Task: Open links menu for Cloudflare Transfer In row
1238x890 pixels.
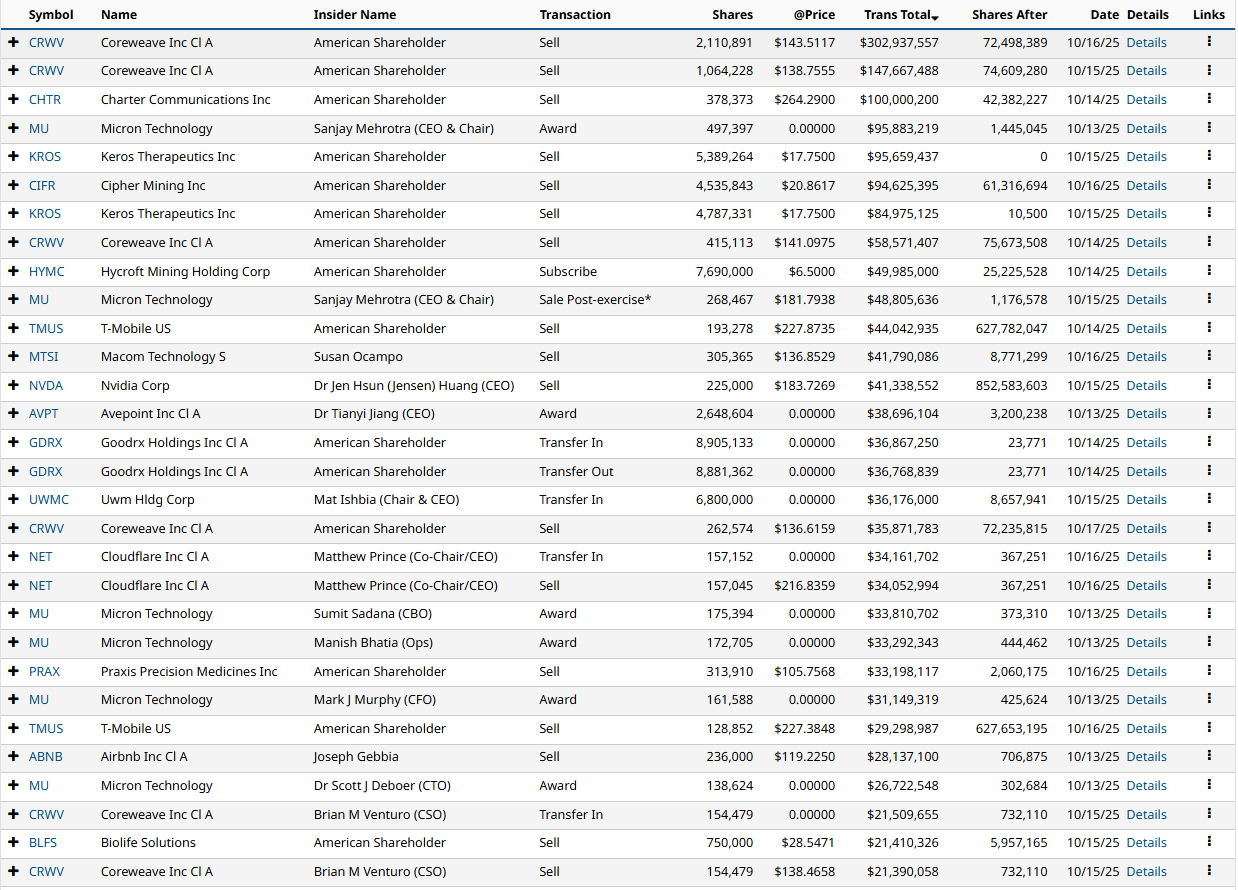Action: 1209,556
